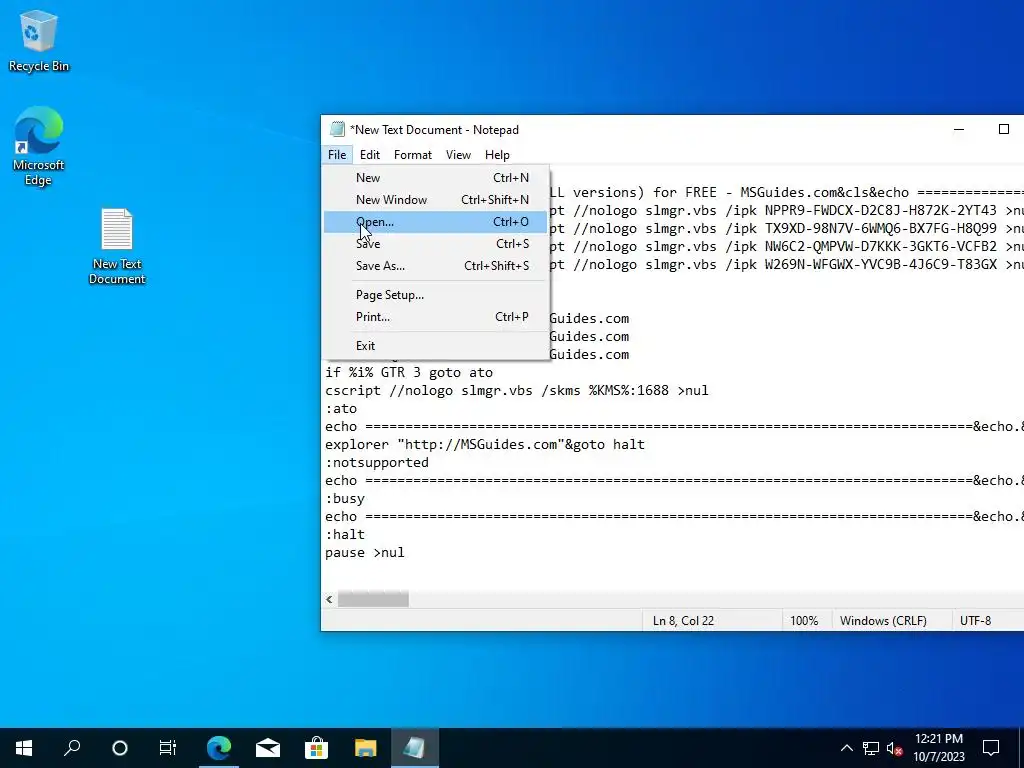Image resolution: width=1024 pixels, height=768 pixels.
Task: Choose New from File menu
Action: click(436, 178)
